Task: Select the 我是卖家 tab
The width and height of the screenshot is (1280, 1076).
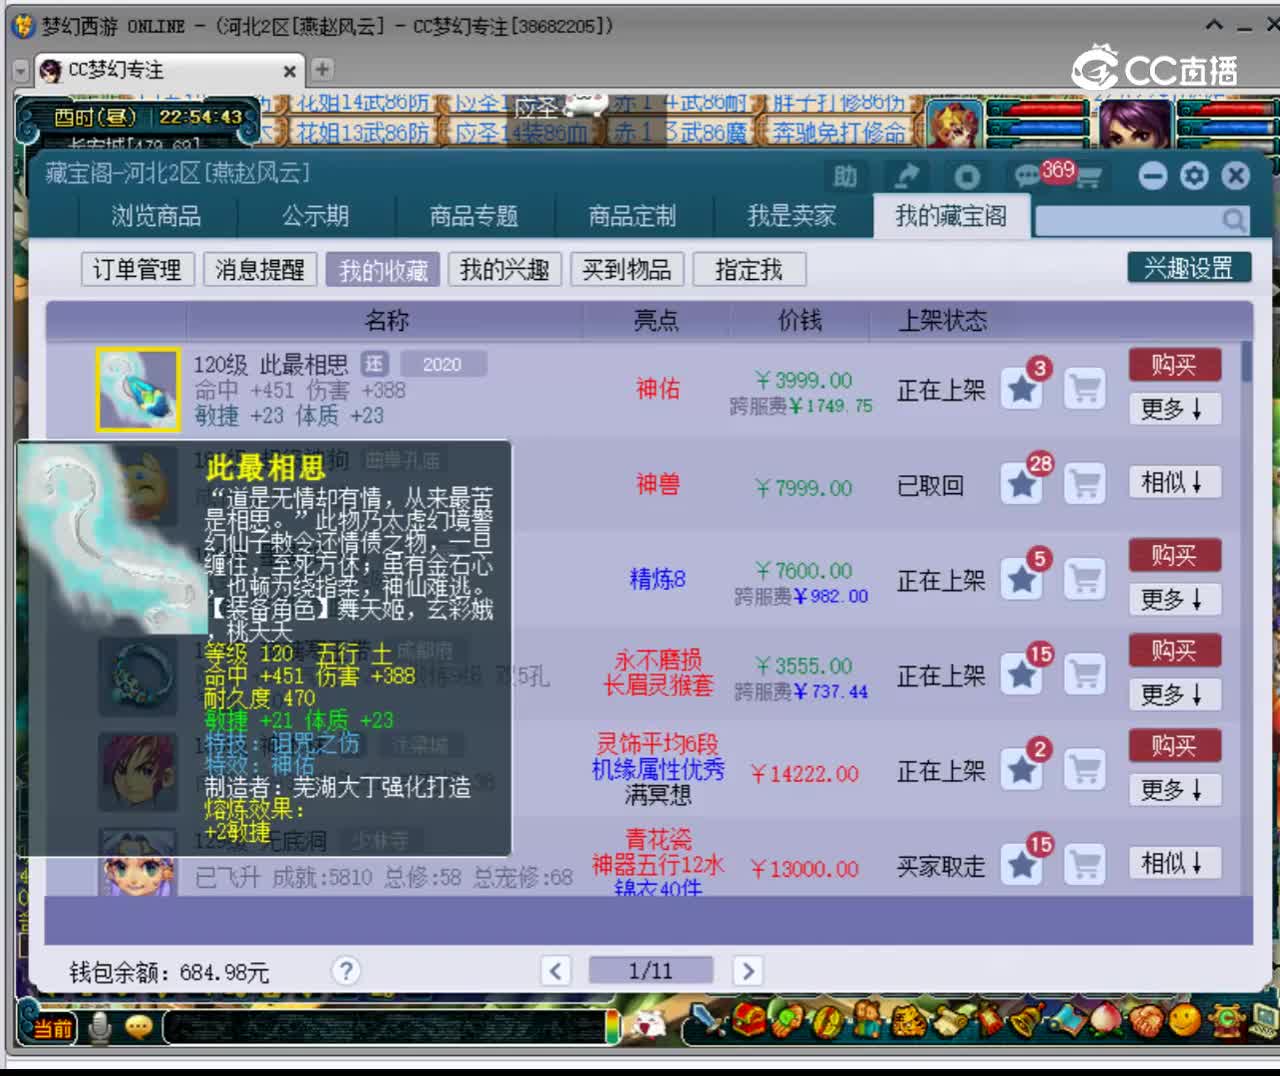Action: tap(791, 216)
